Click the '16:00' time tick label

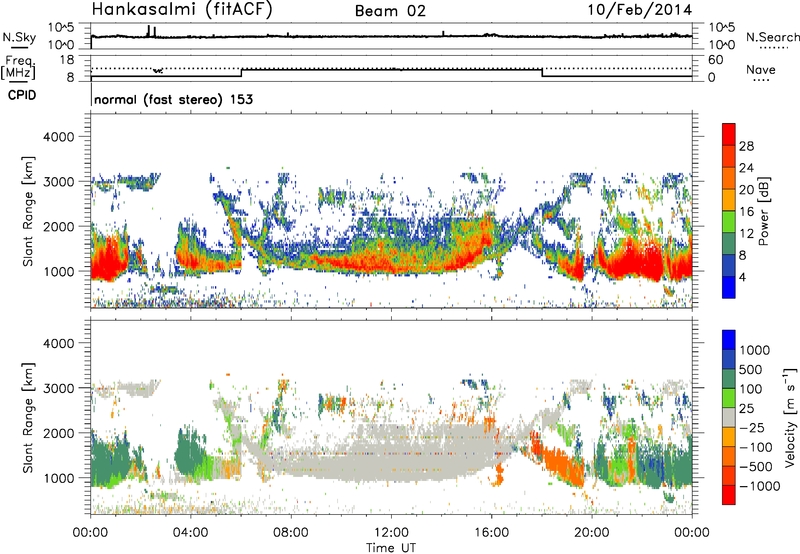point(491,533)
